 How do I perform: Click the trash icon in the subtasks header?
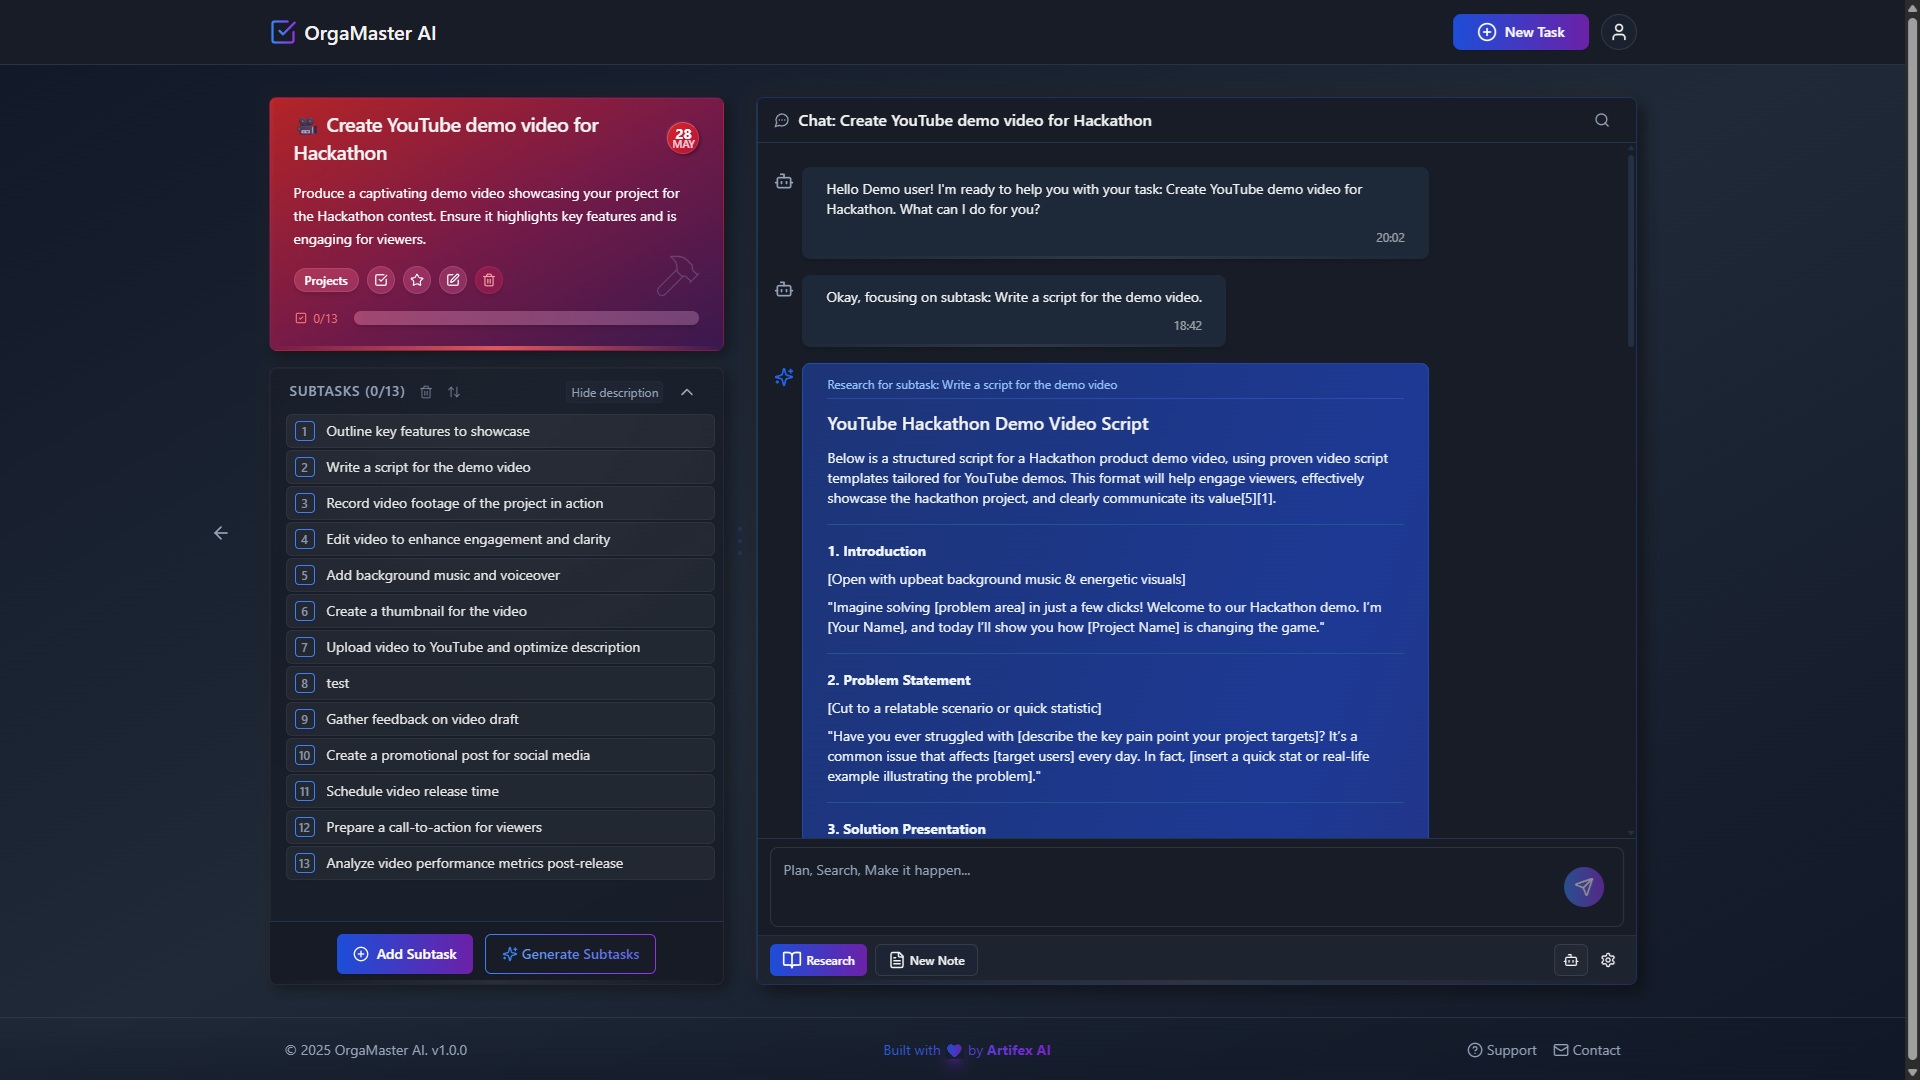(x=426, y=392)
